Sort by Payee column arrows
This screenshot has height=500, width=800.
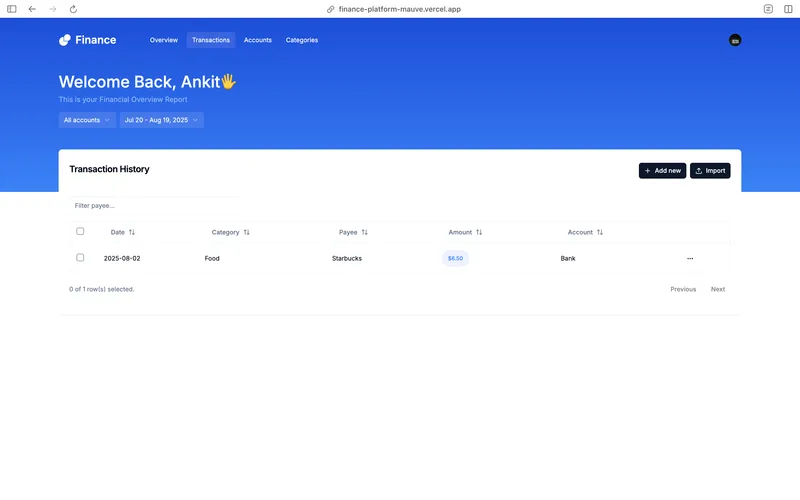364,232
